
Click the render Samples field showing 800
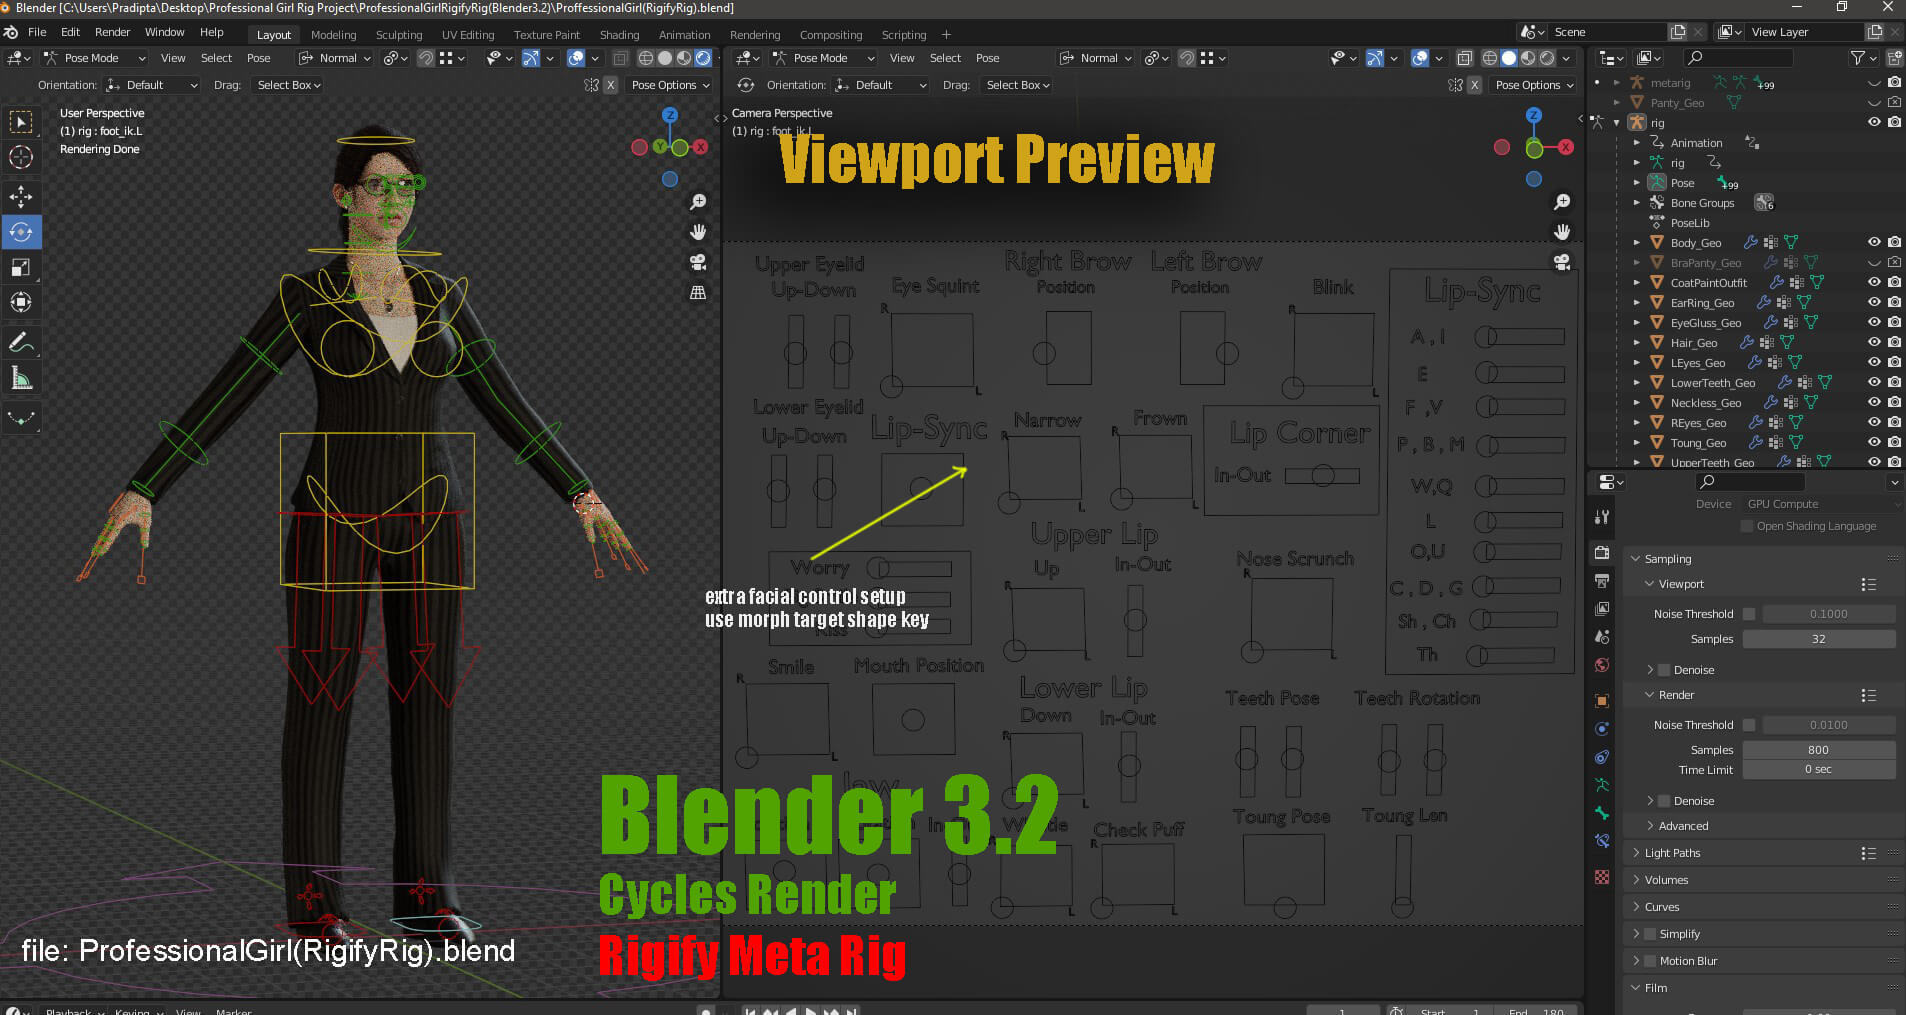coord(1818,750)
